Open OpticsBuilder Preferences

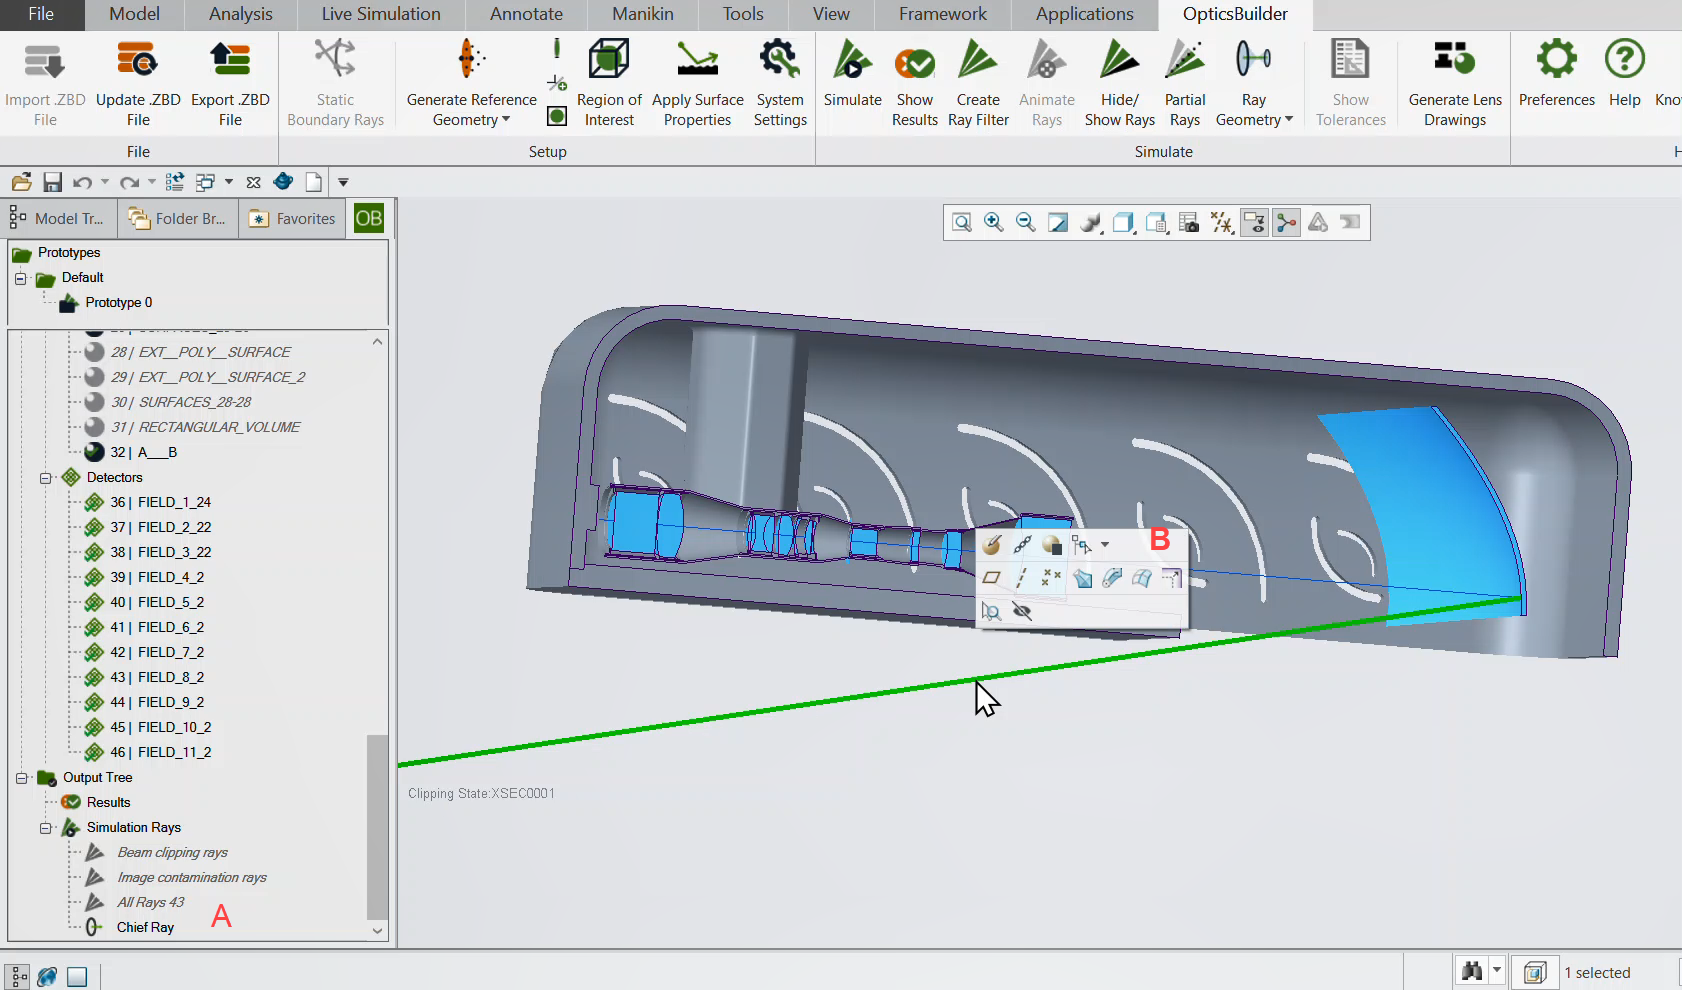(1556, 74)
